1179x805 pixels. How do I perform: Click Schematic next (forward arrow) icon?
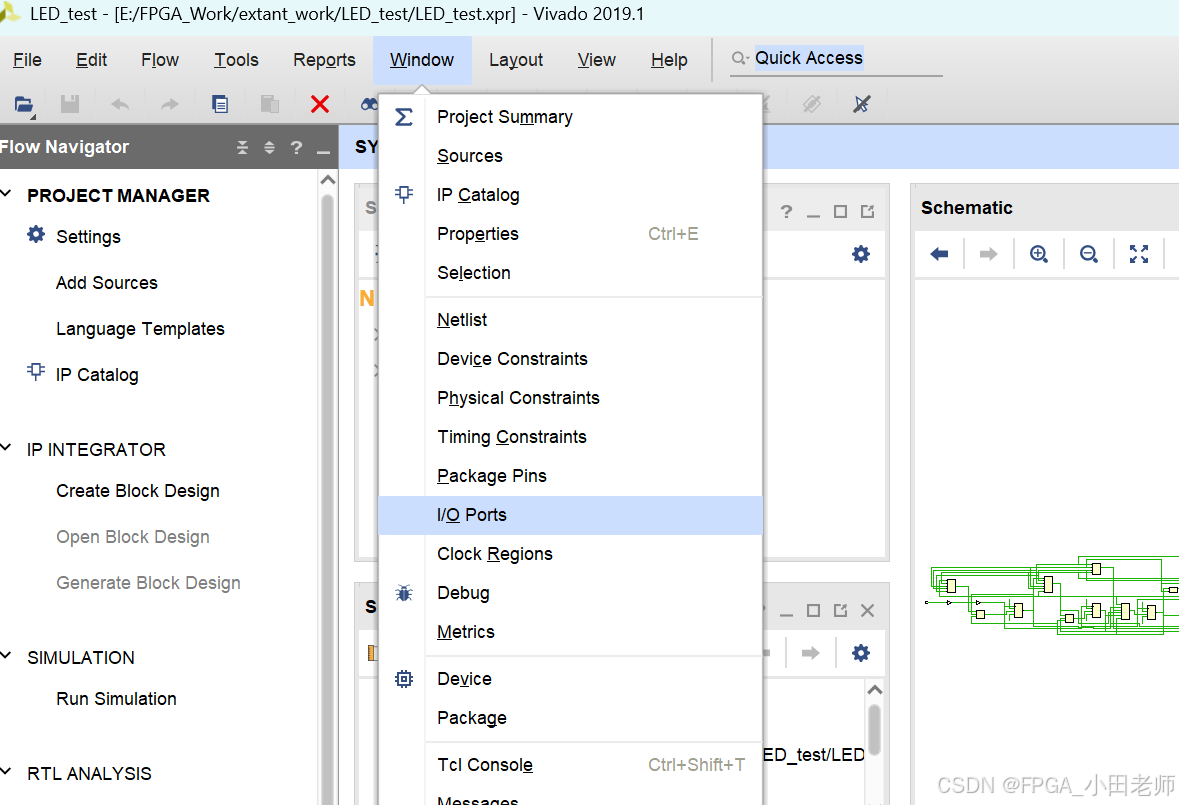click(989, 254)
